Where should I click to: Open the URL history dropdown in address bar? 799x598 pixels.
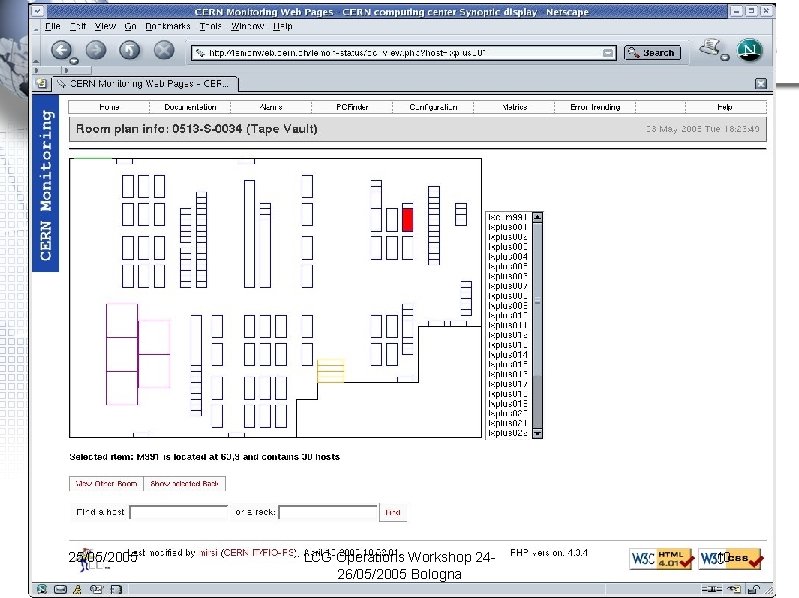pos(608,52)
